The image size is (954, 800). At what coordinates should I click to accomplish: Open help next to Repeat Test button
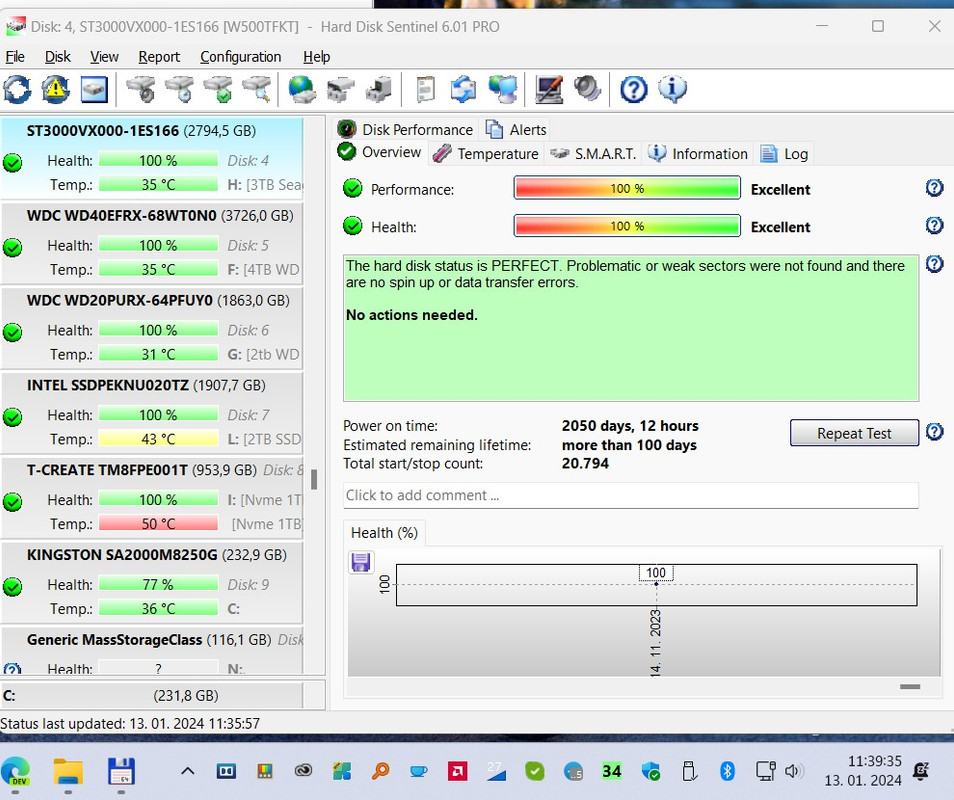click(935, 432)
